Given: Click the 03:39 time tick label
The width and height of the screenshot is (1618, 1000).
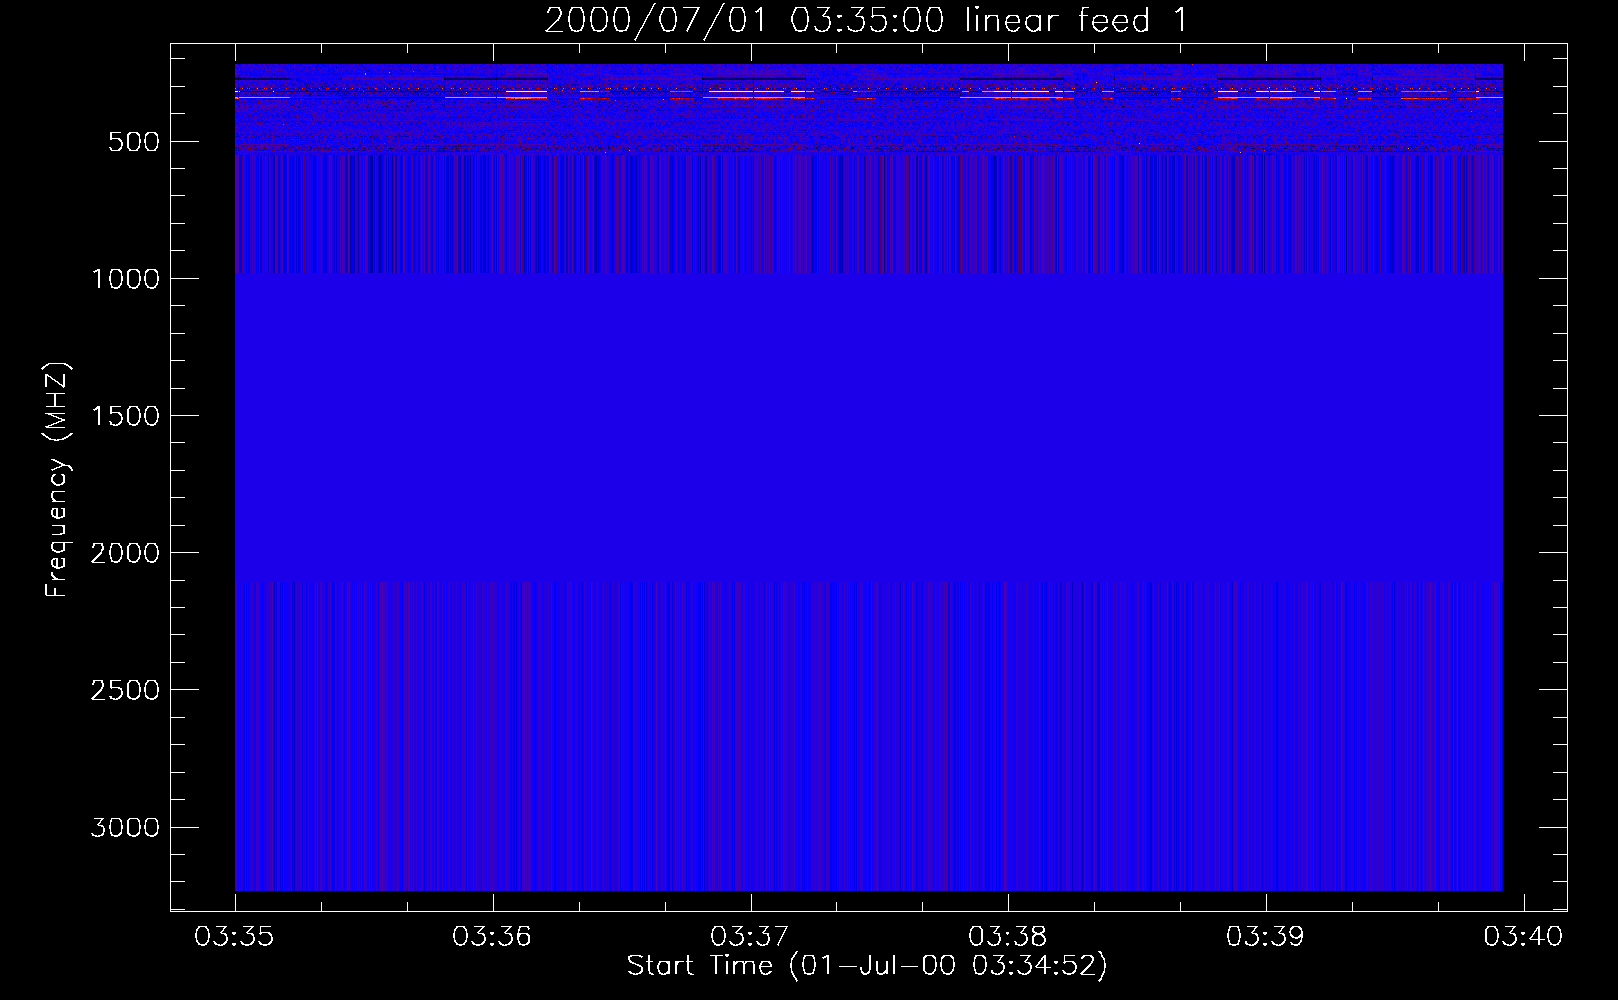Looking at the screenshot, I should [x=1266, y=937].
